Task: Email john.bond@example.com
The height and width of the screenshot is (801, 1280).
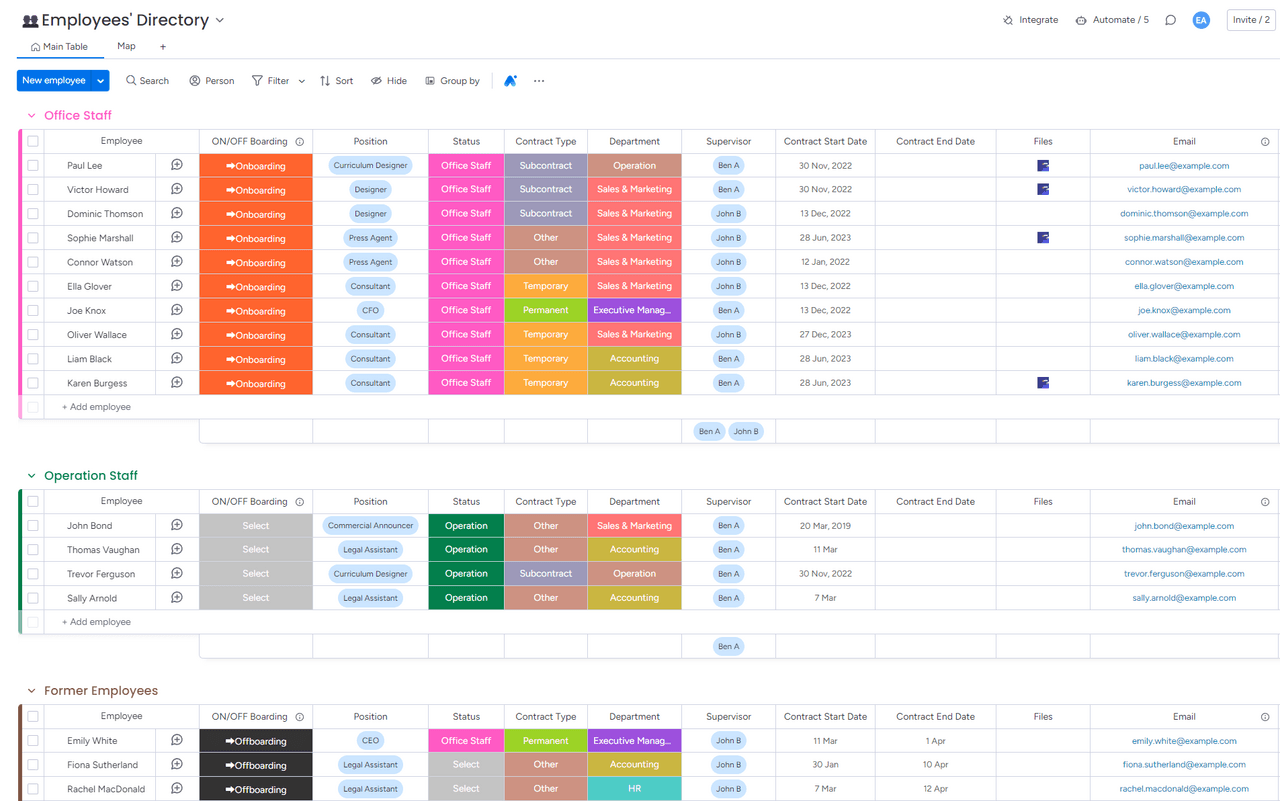Action: click(x=1184, y=526)
